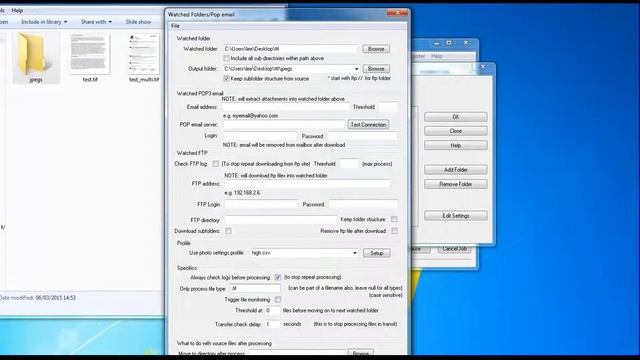The height and width of the screenshot is (360, 640).
Task: Enable the Check FTP log checkbox
Action: pyautogui.click(x=215, y=164)
